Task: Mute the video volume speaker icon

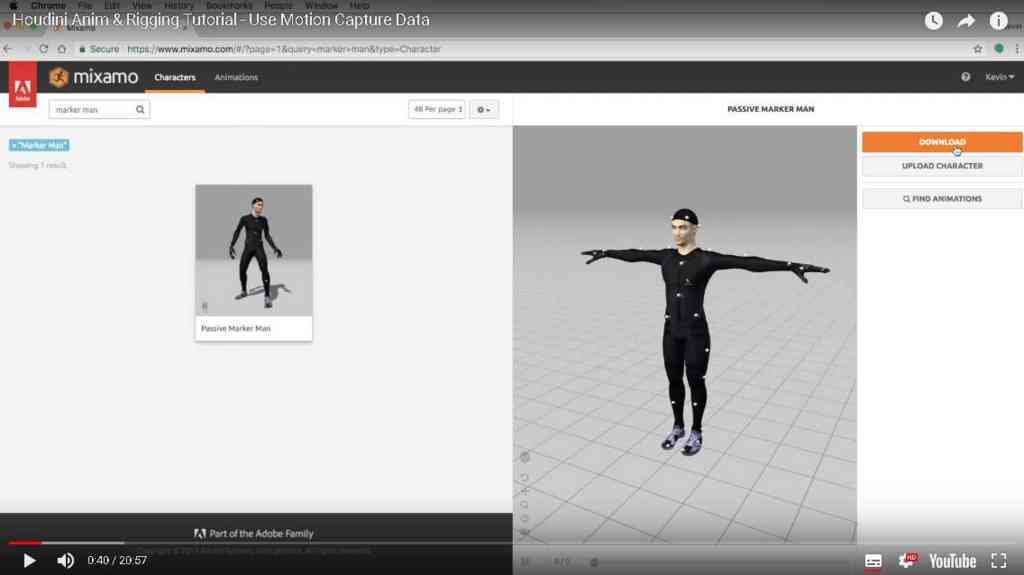Action: click(x=65, y=561)
